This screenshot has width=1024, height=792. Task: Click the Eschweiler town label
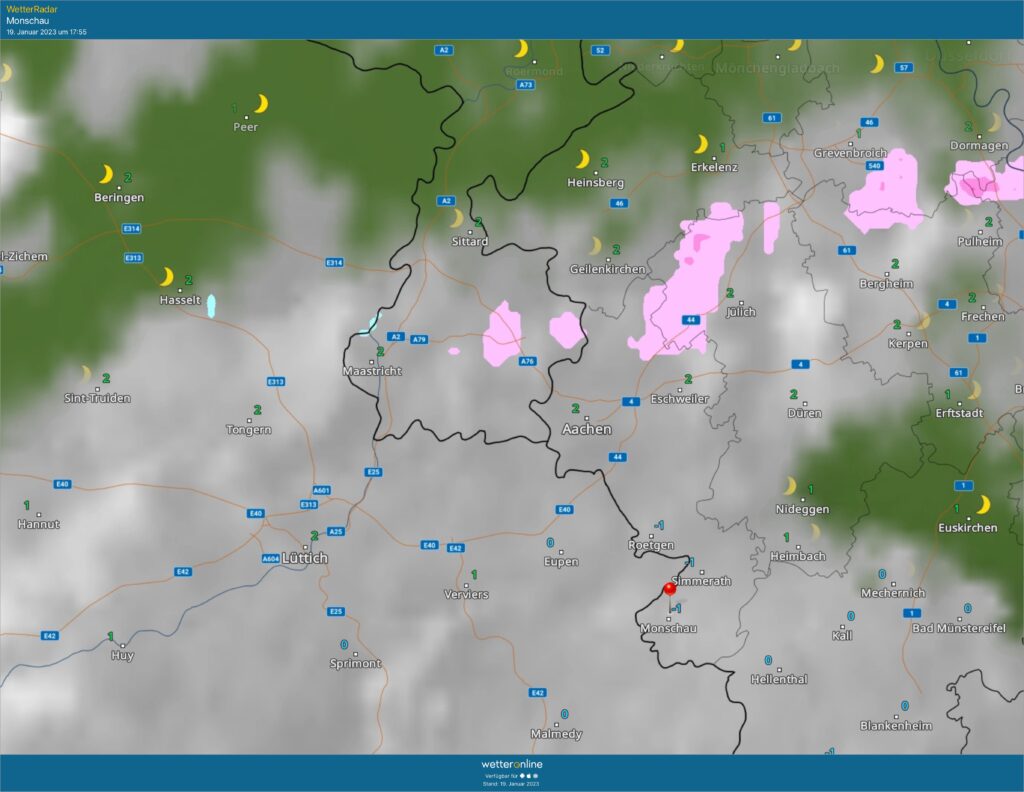[679, 399]
